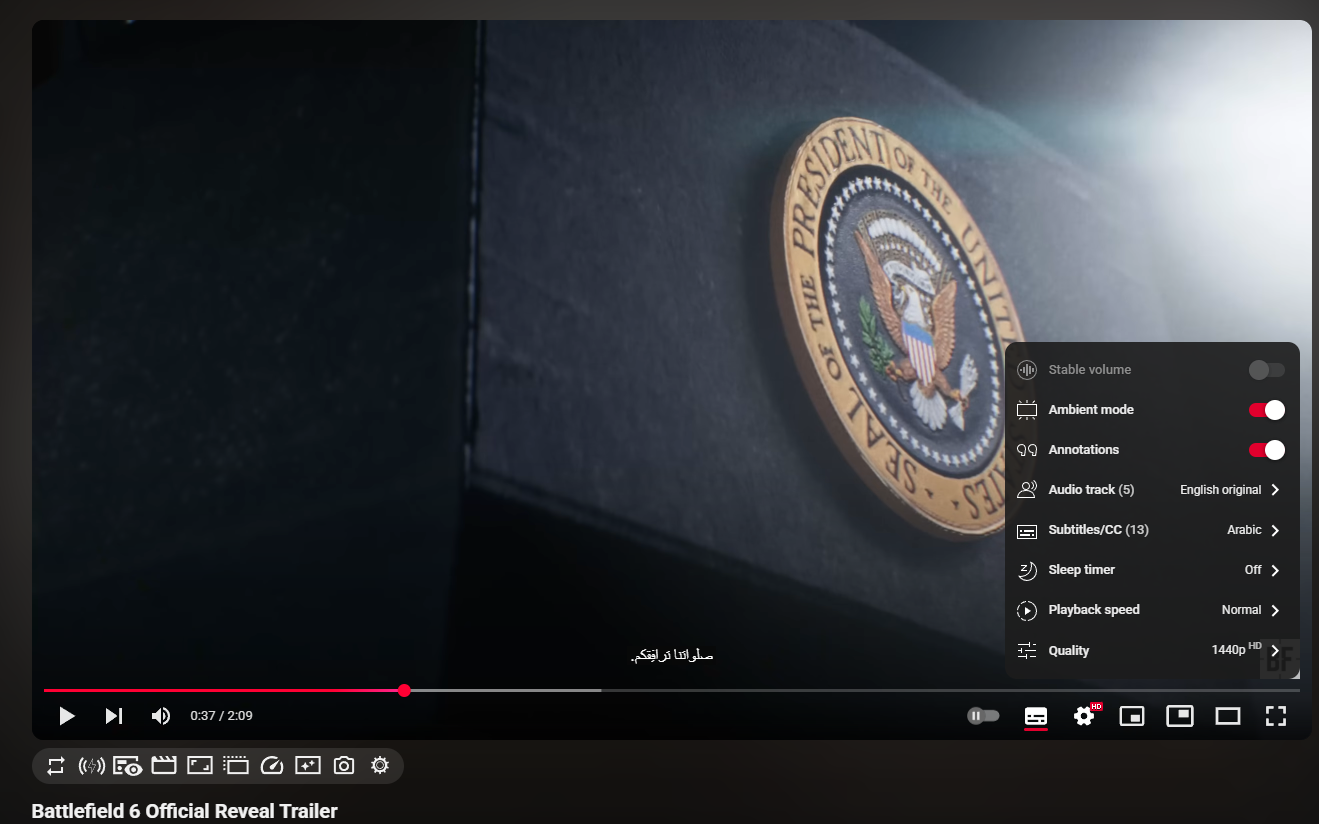Viewport: 1319px width, 824px height.
Task: Click the Subtitles/CC caption icon in settings menu
Action: (1027, 530)
